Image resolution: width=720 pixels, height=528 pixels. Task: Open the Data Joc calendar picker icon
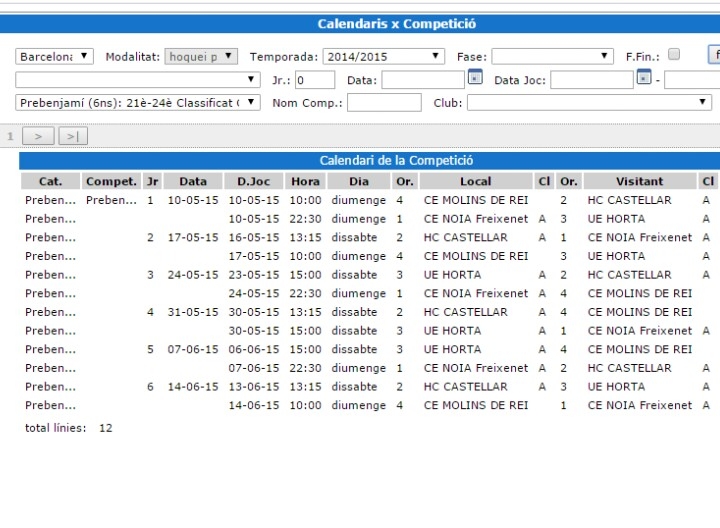pos(644,78)
